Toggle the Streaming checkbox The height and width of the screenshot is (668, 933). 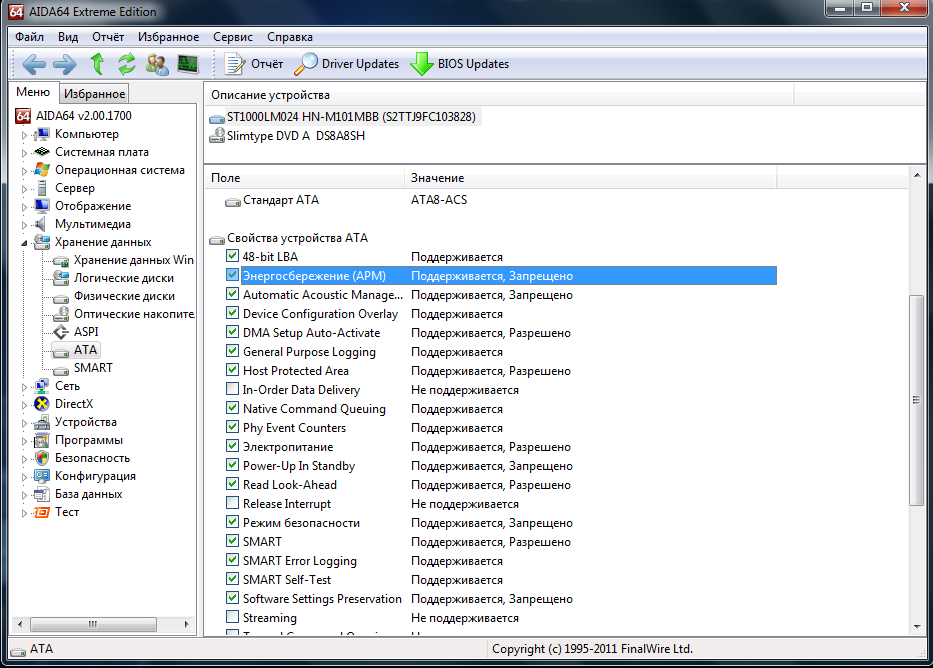pos(232,617)
